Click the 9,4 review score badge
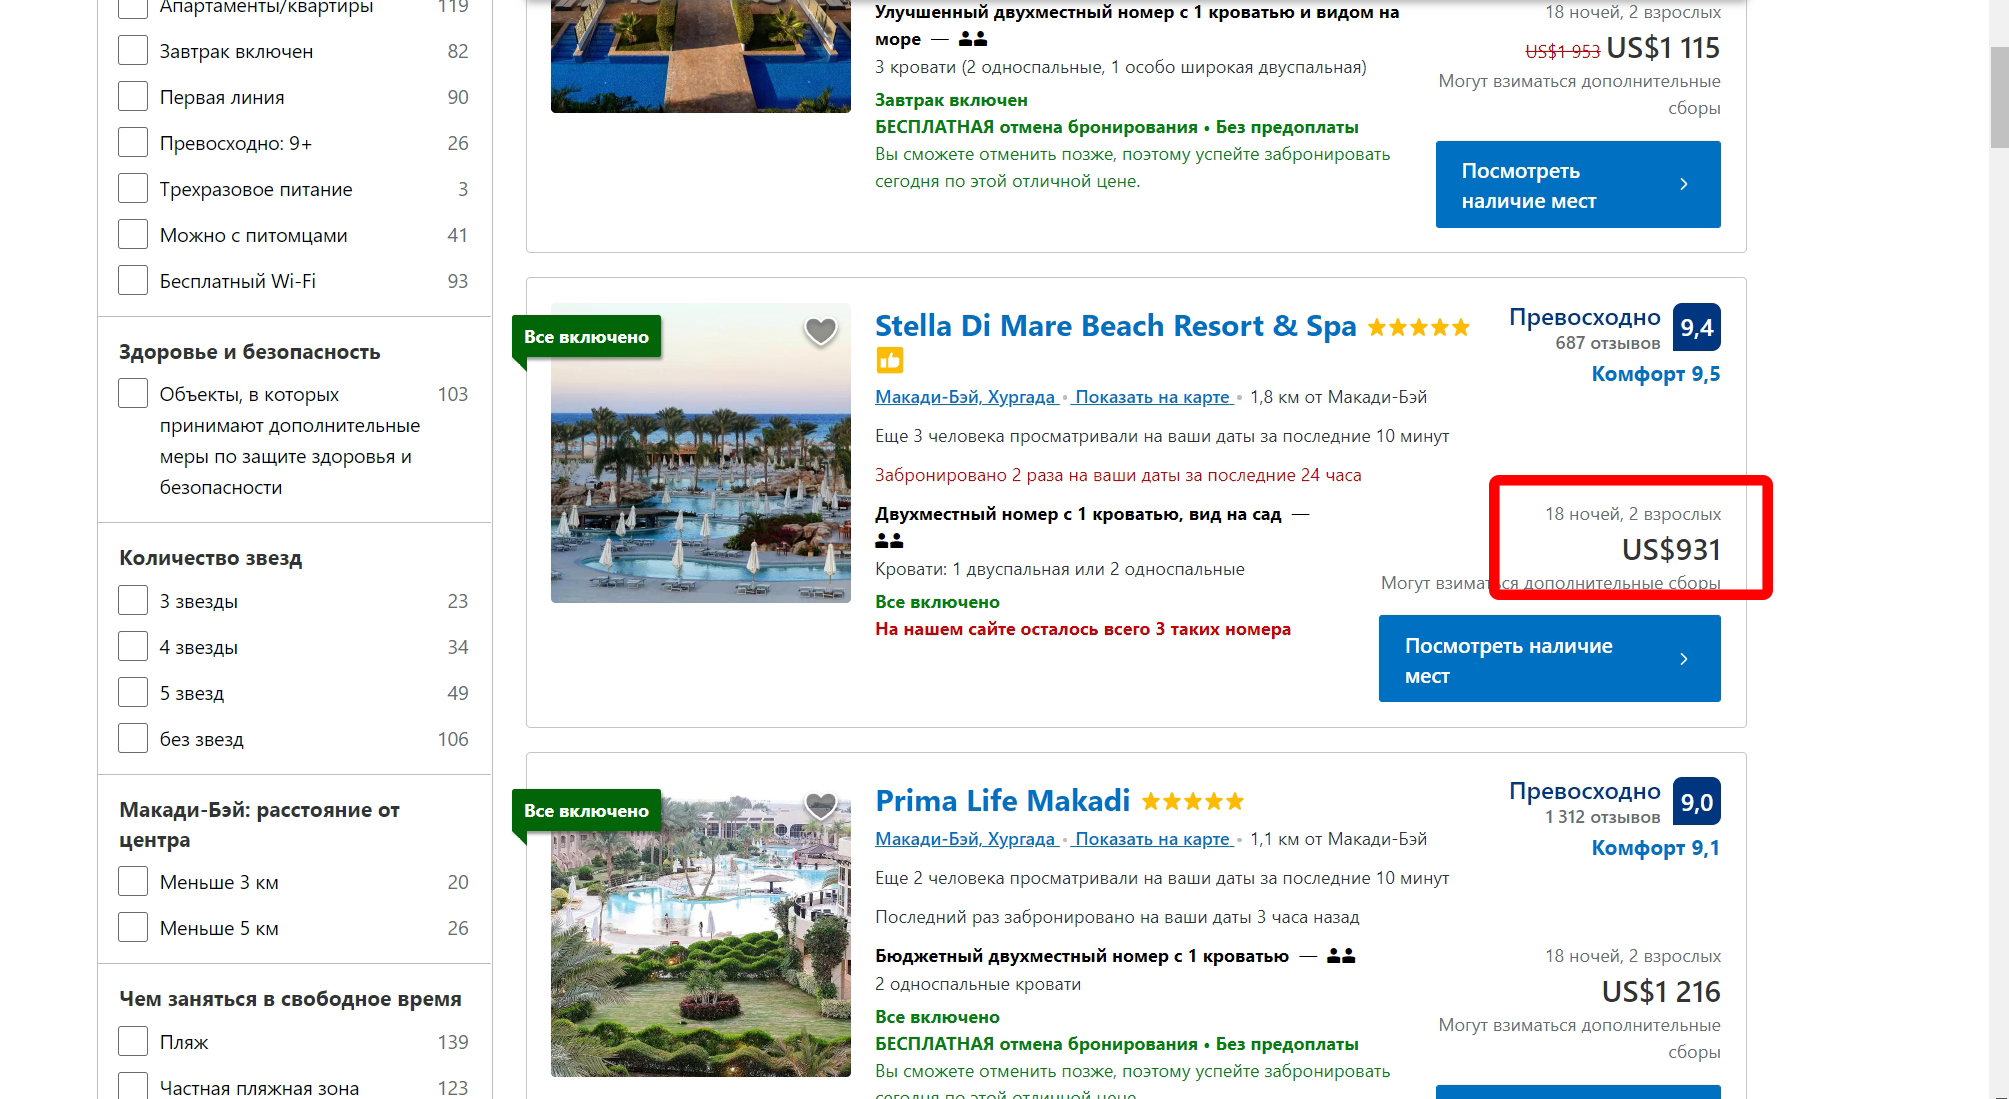 tap(1696, 327)
